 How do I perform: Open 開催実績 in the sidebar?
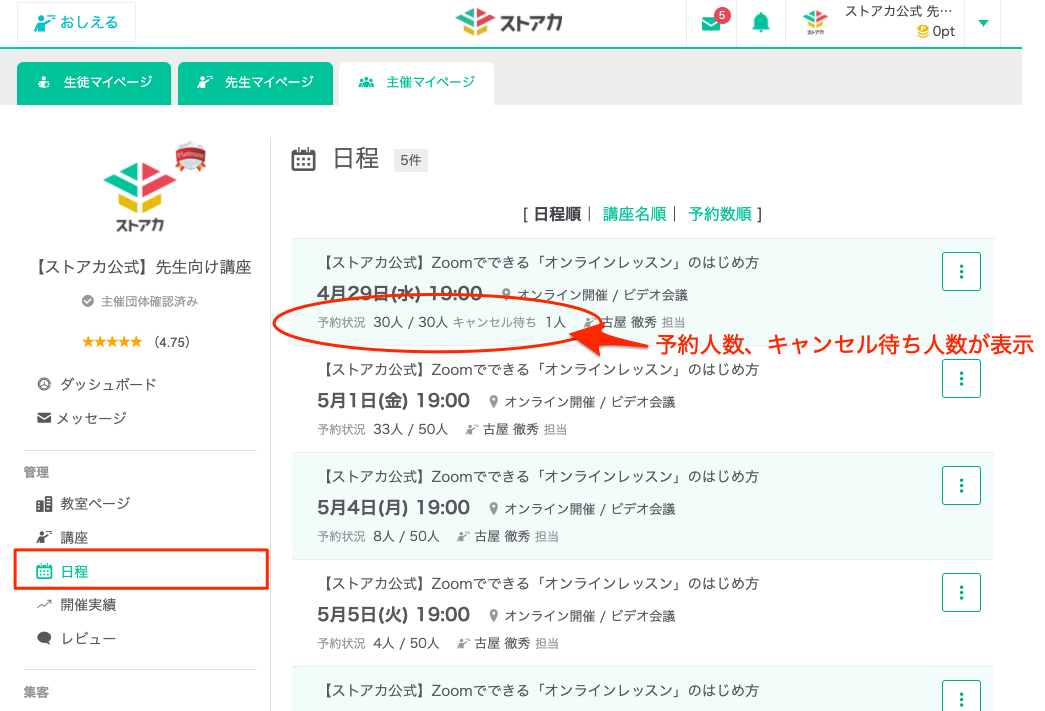[x=76, y=605]
